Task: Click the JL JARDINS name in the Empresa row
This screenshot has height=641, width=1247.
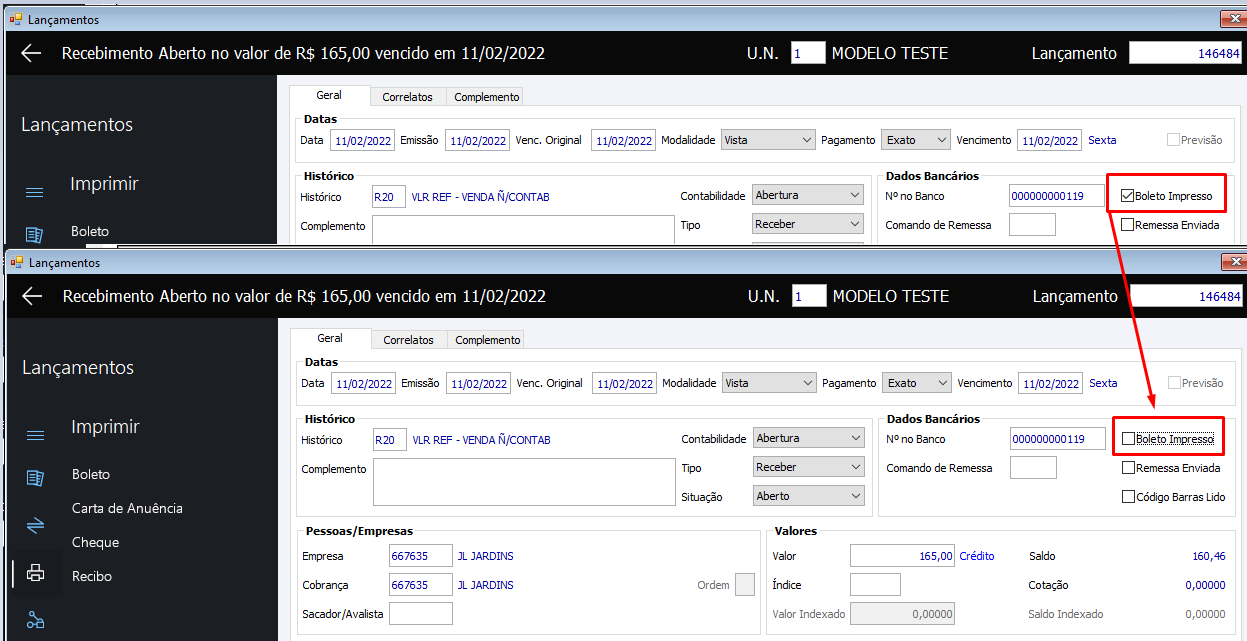Action: click(485, 556)
